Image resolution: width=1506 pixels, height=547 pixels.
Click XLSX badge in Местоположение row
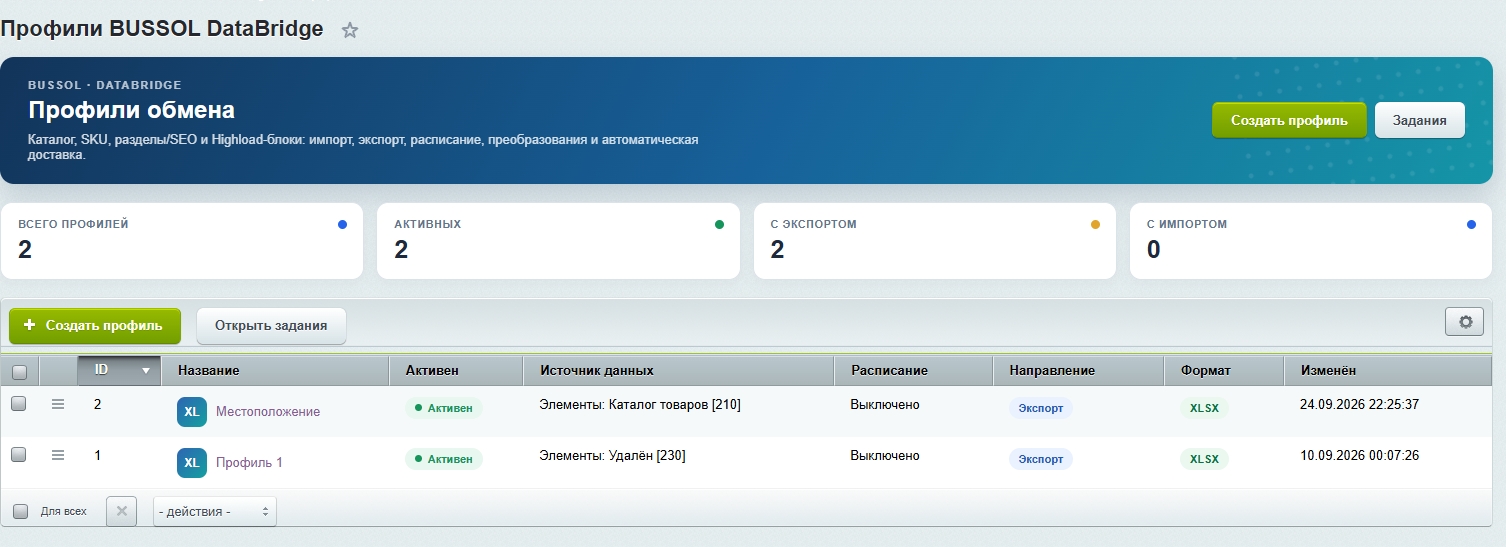click(x=1204, y=408)
